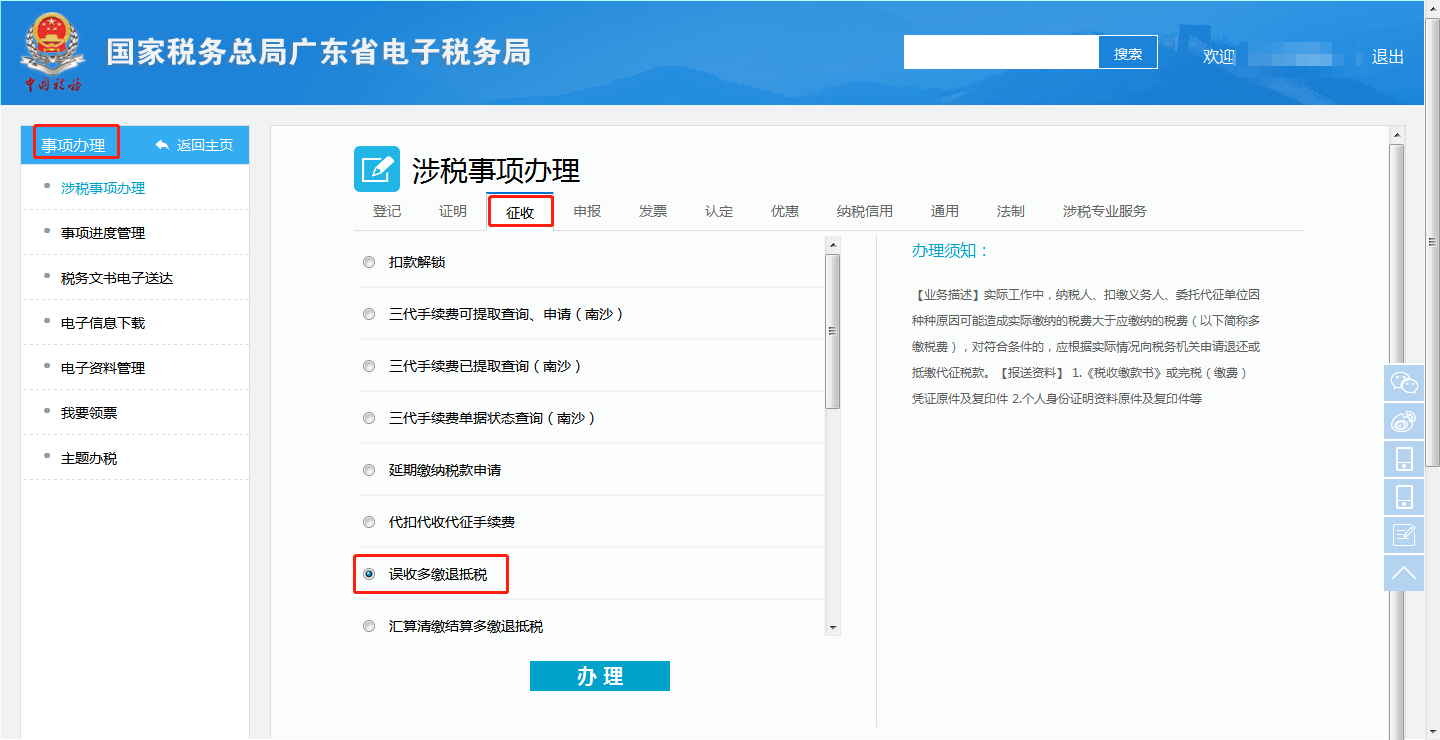This screenshot has height=740, width=1440.
Task: Select the 扣款解锁 radio option
Action: click(369, 262)
